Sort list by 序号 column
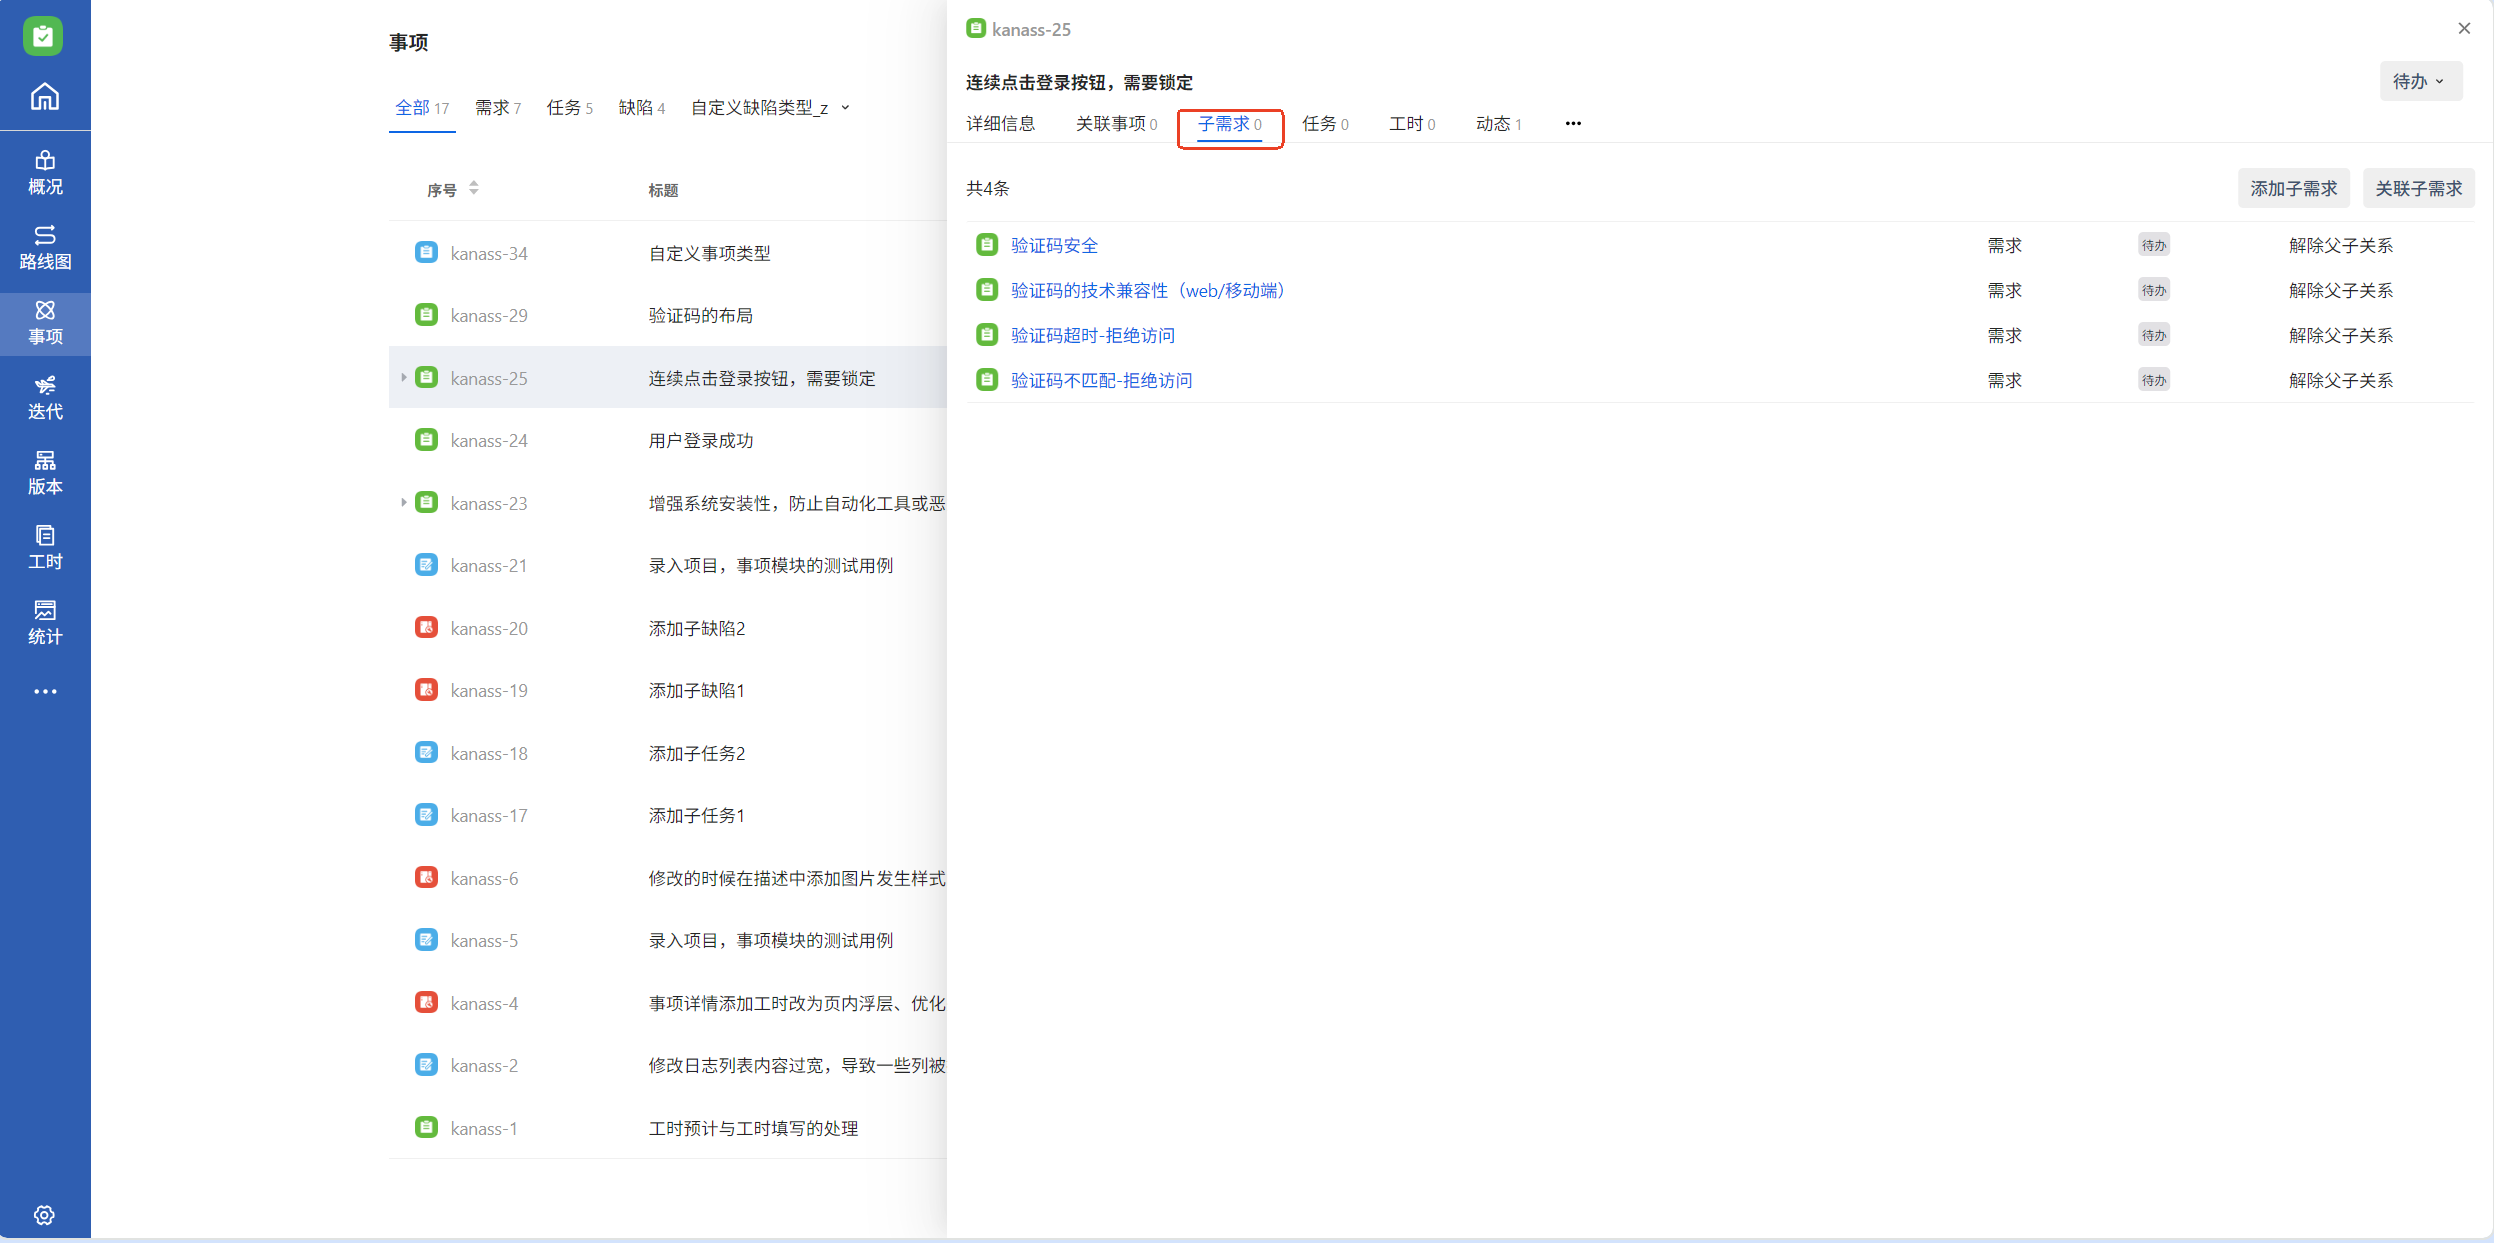This screenshot has width=2494, height=1243. 474,188
